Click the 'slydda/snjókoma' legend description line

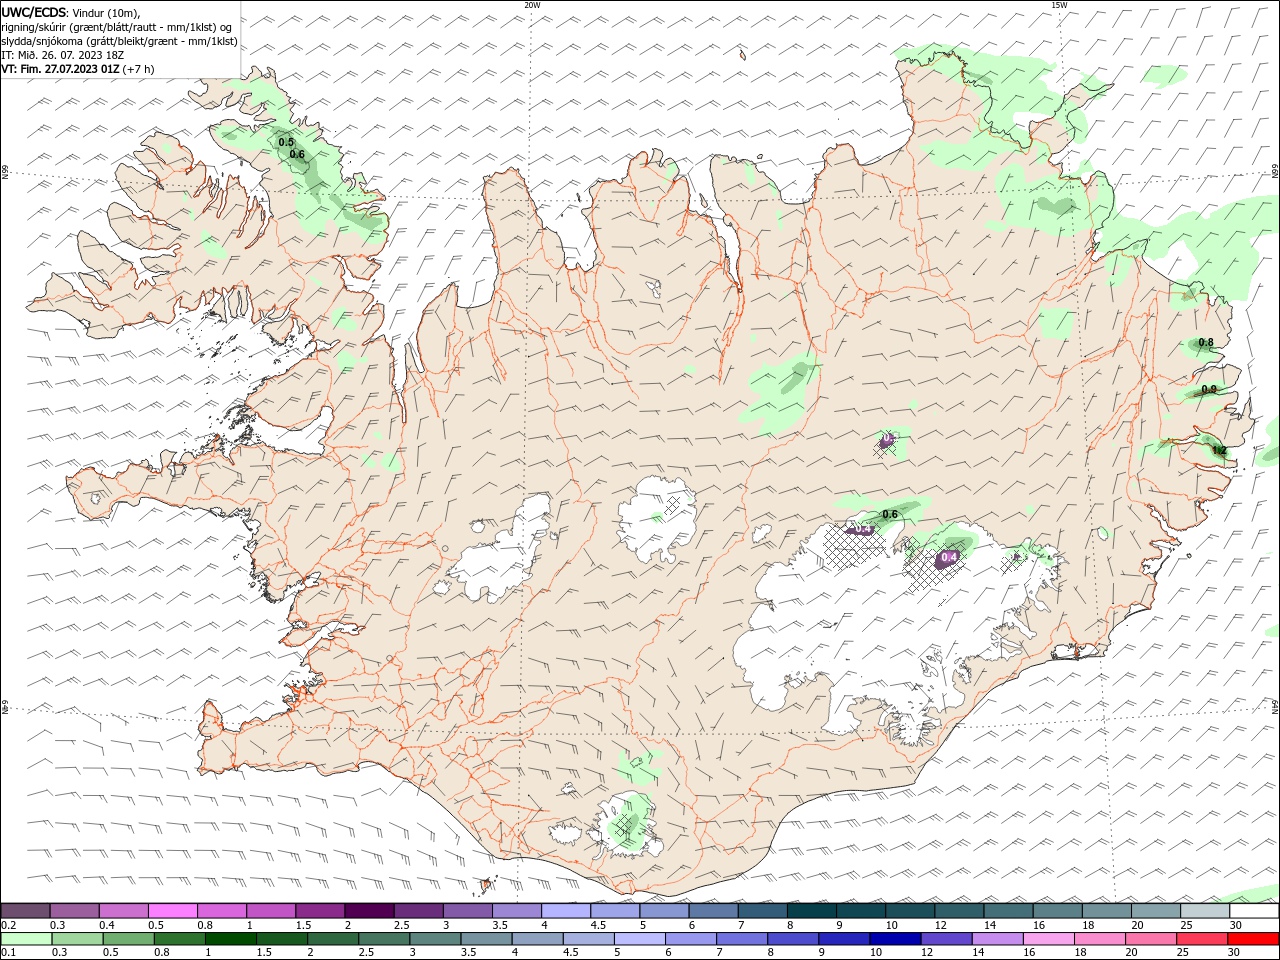[x=119, y=41]
